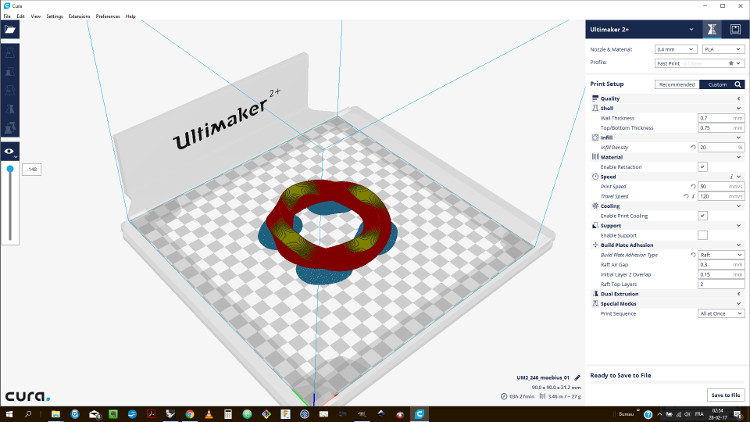Toggle Enable Retraction checkbox
The width and height of the screenshot is (750, 422).
[702, 167]
